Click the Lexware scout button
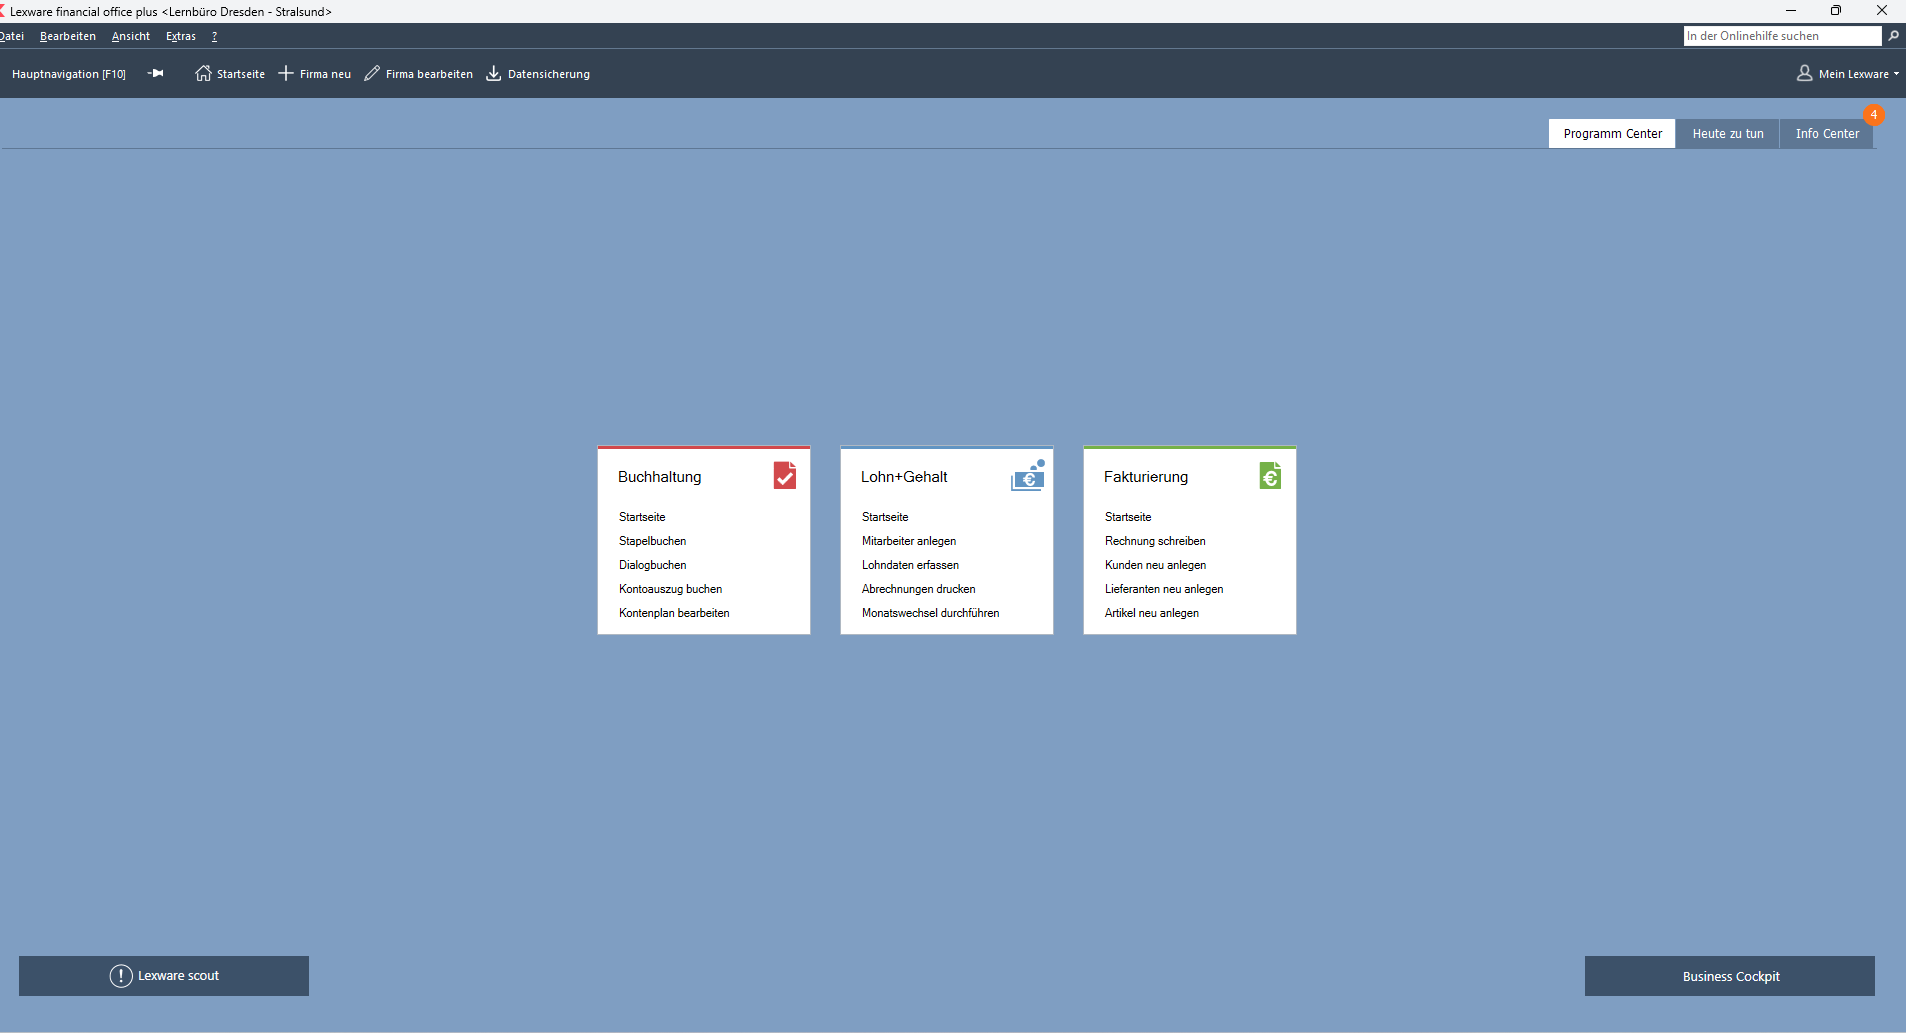Screen dimensions: 1906x1033 [x=164, y=976]
